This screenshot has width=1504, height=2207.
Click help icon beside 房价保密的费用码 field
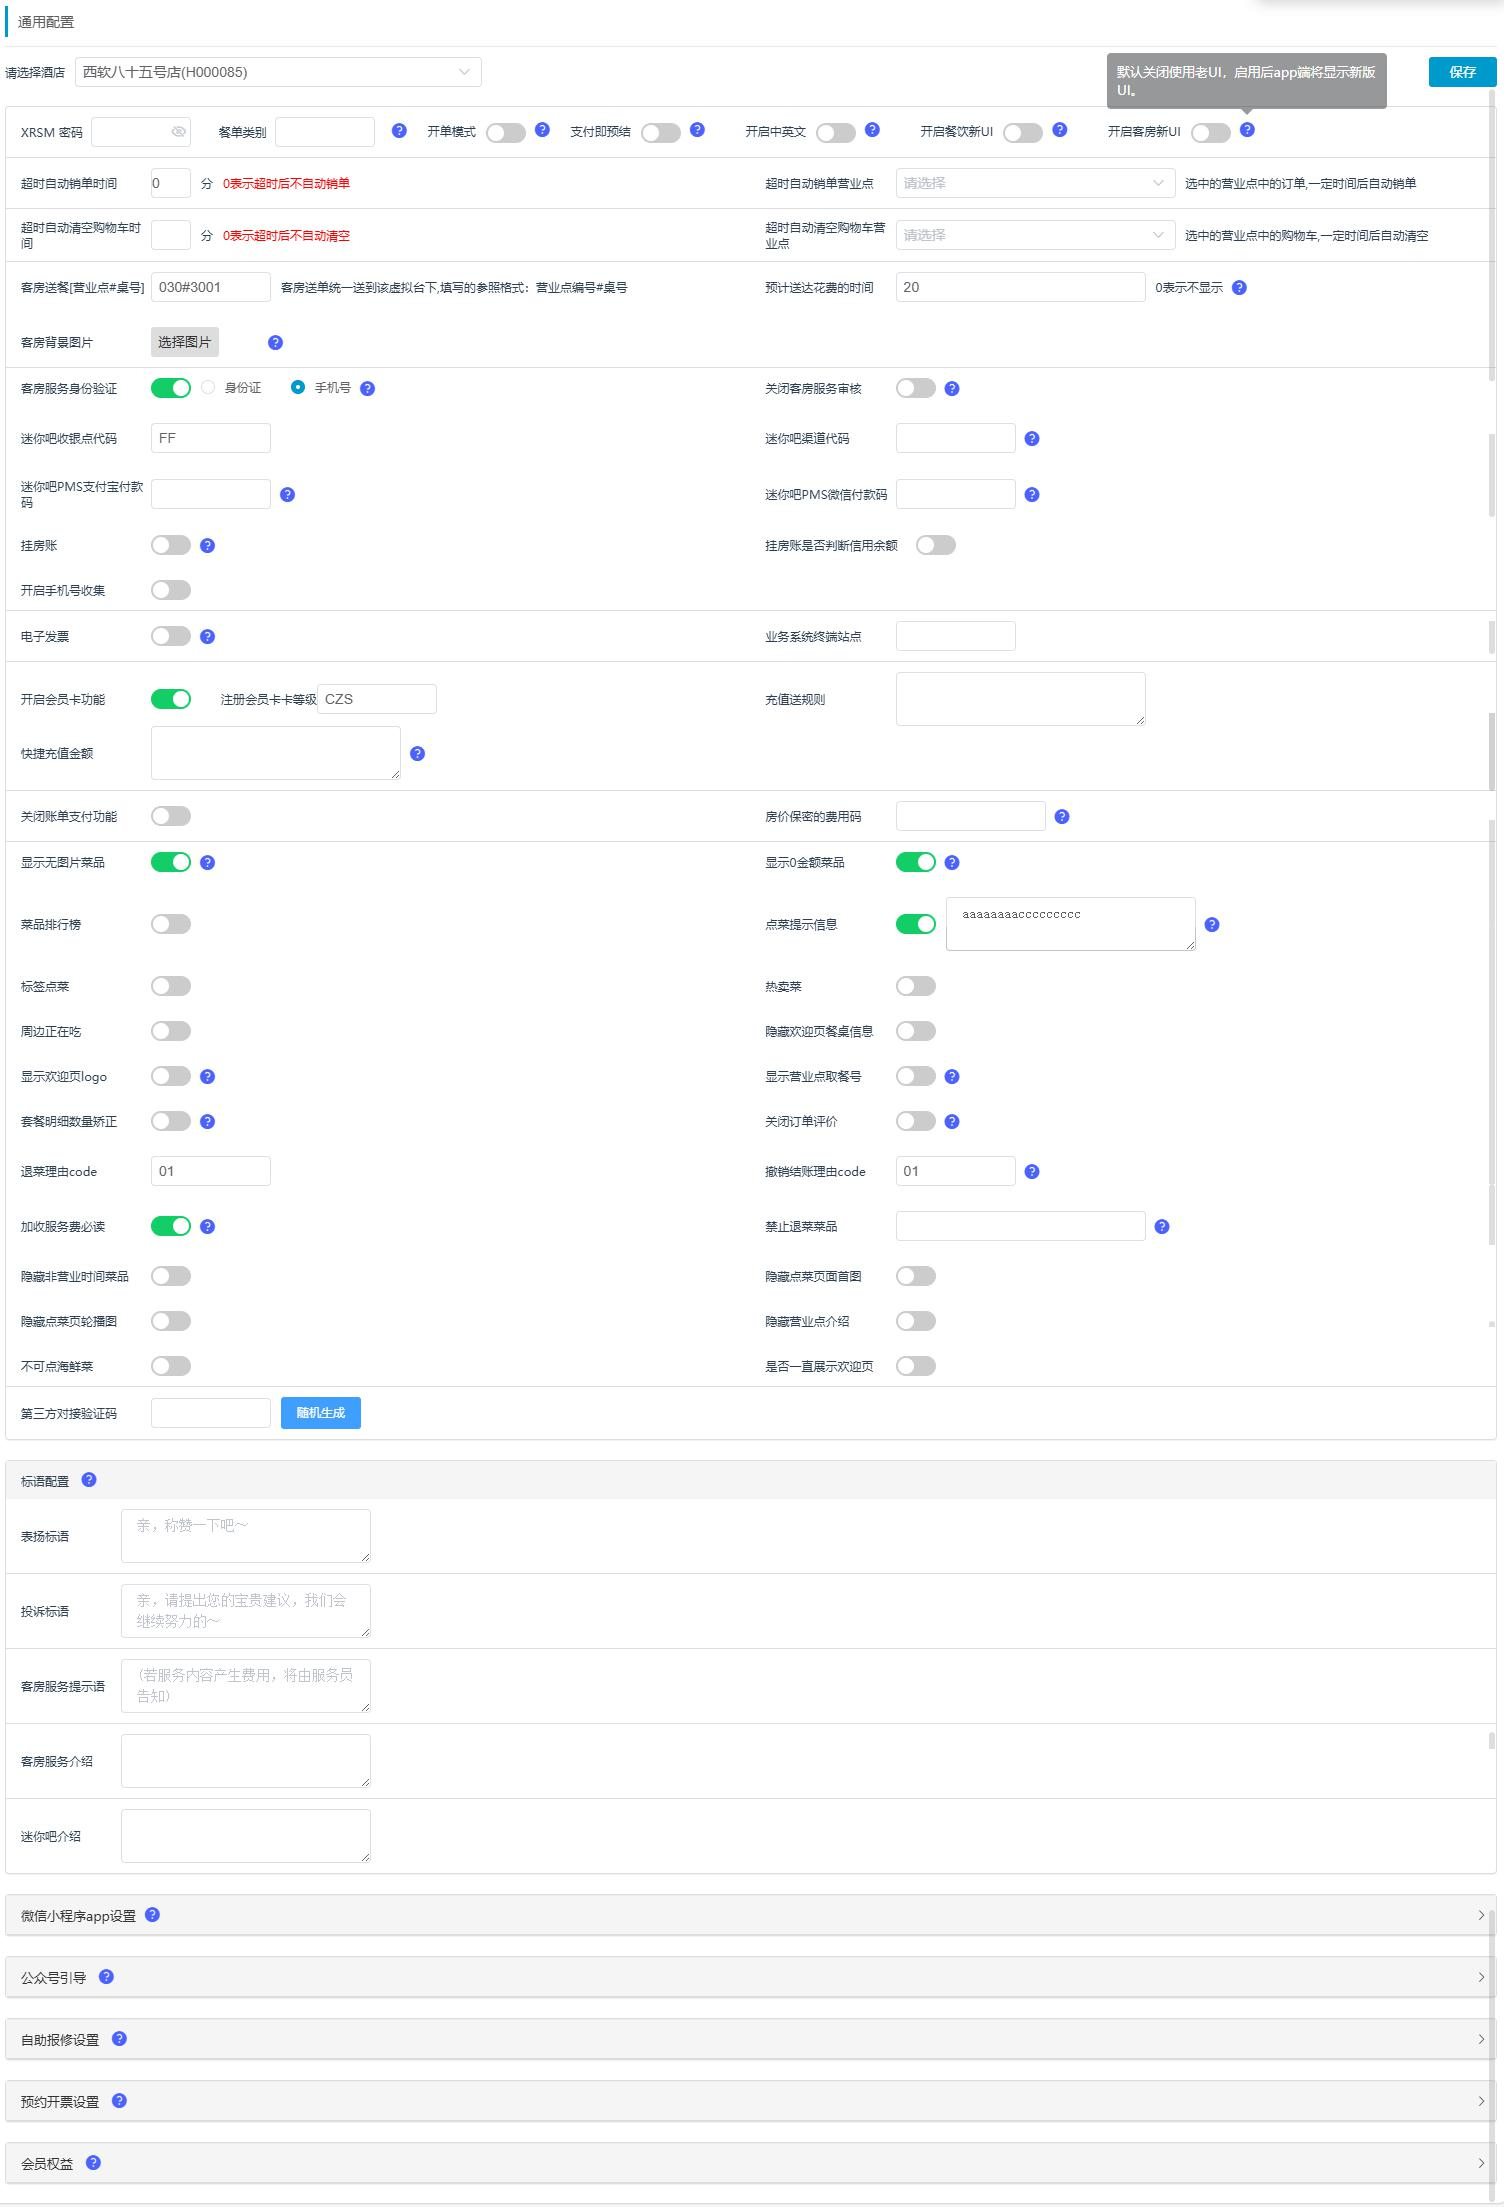1062,817
